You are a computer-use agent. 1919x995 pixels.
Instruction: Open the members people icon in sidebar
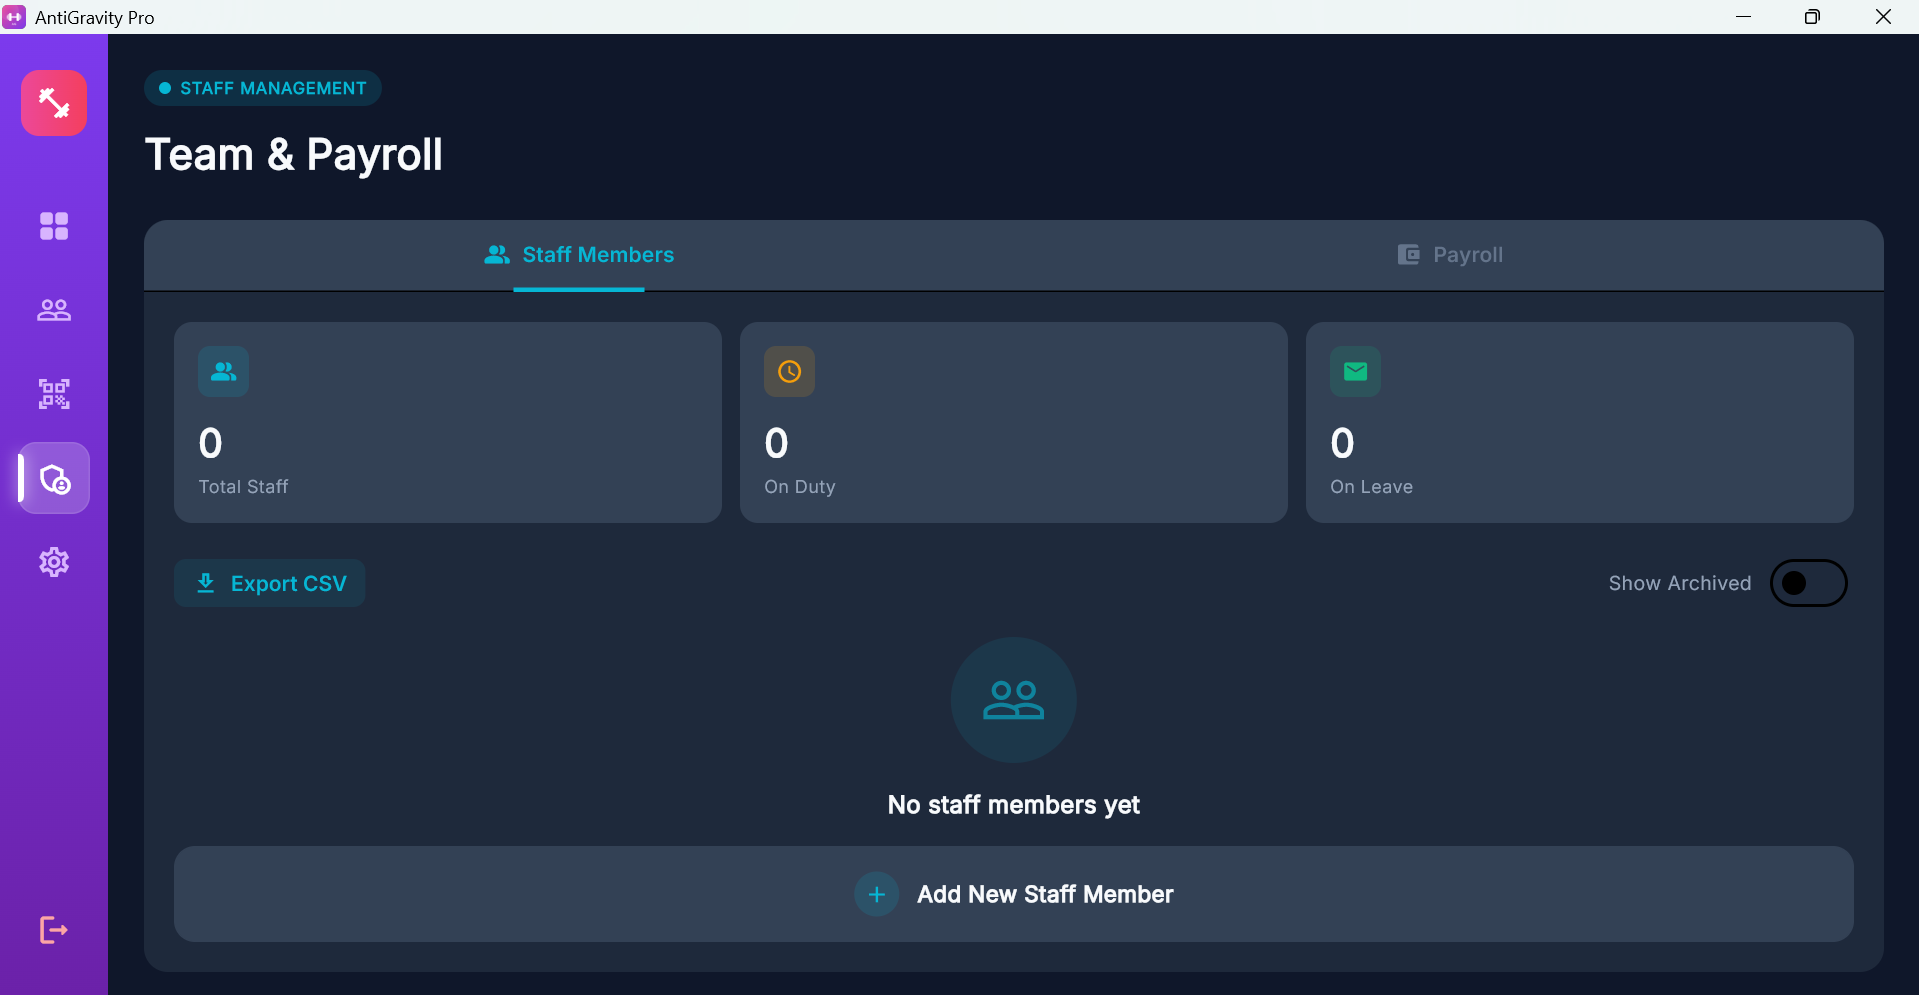[54, 310]
